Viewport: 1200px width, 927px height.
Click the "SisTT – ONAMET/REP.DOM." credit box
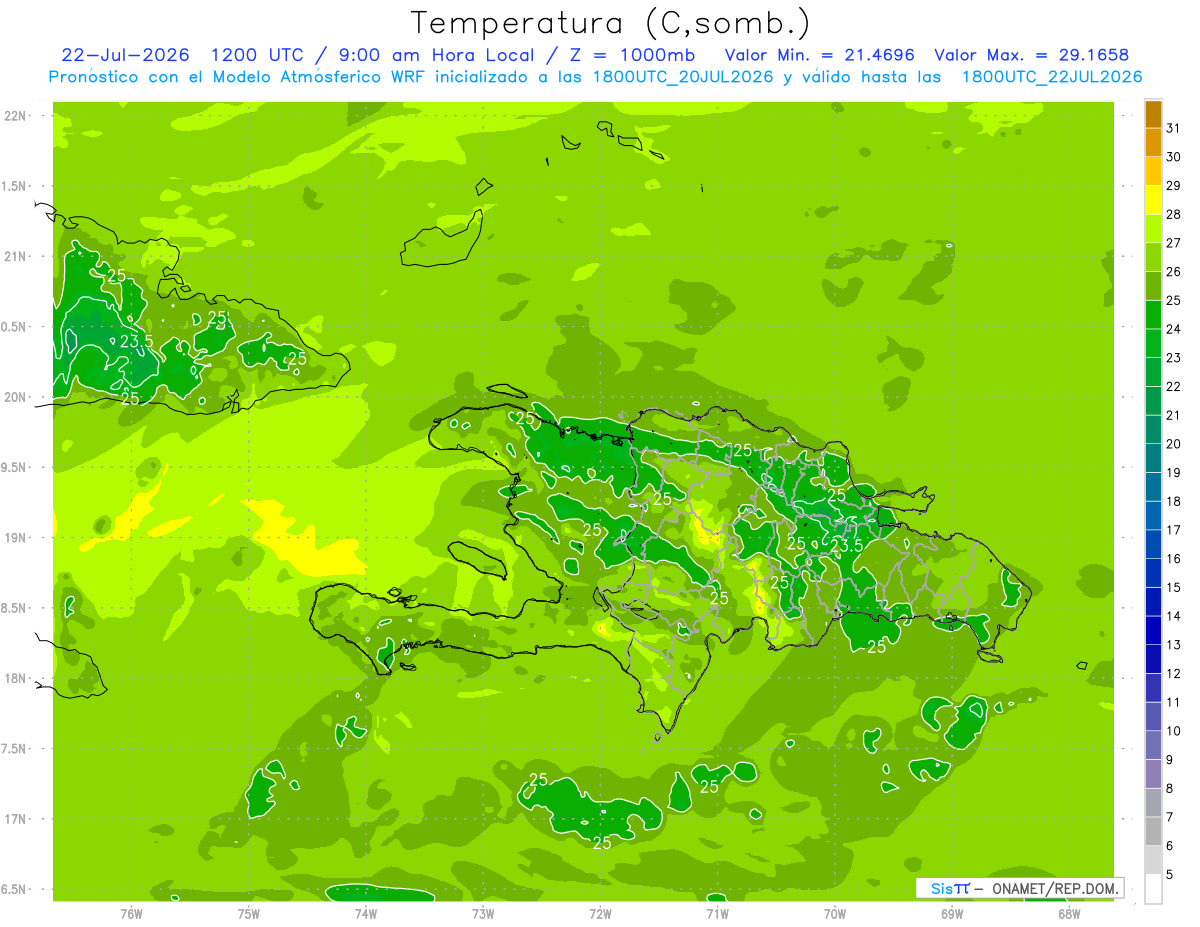1019,888
